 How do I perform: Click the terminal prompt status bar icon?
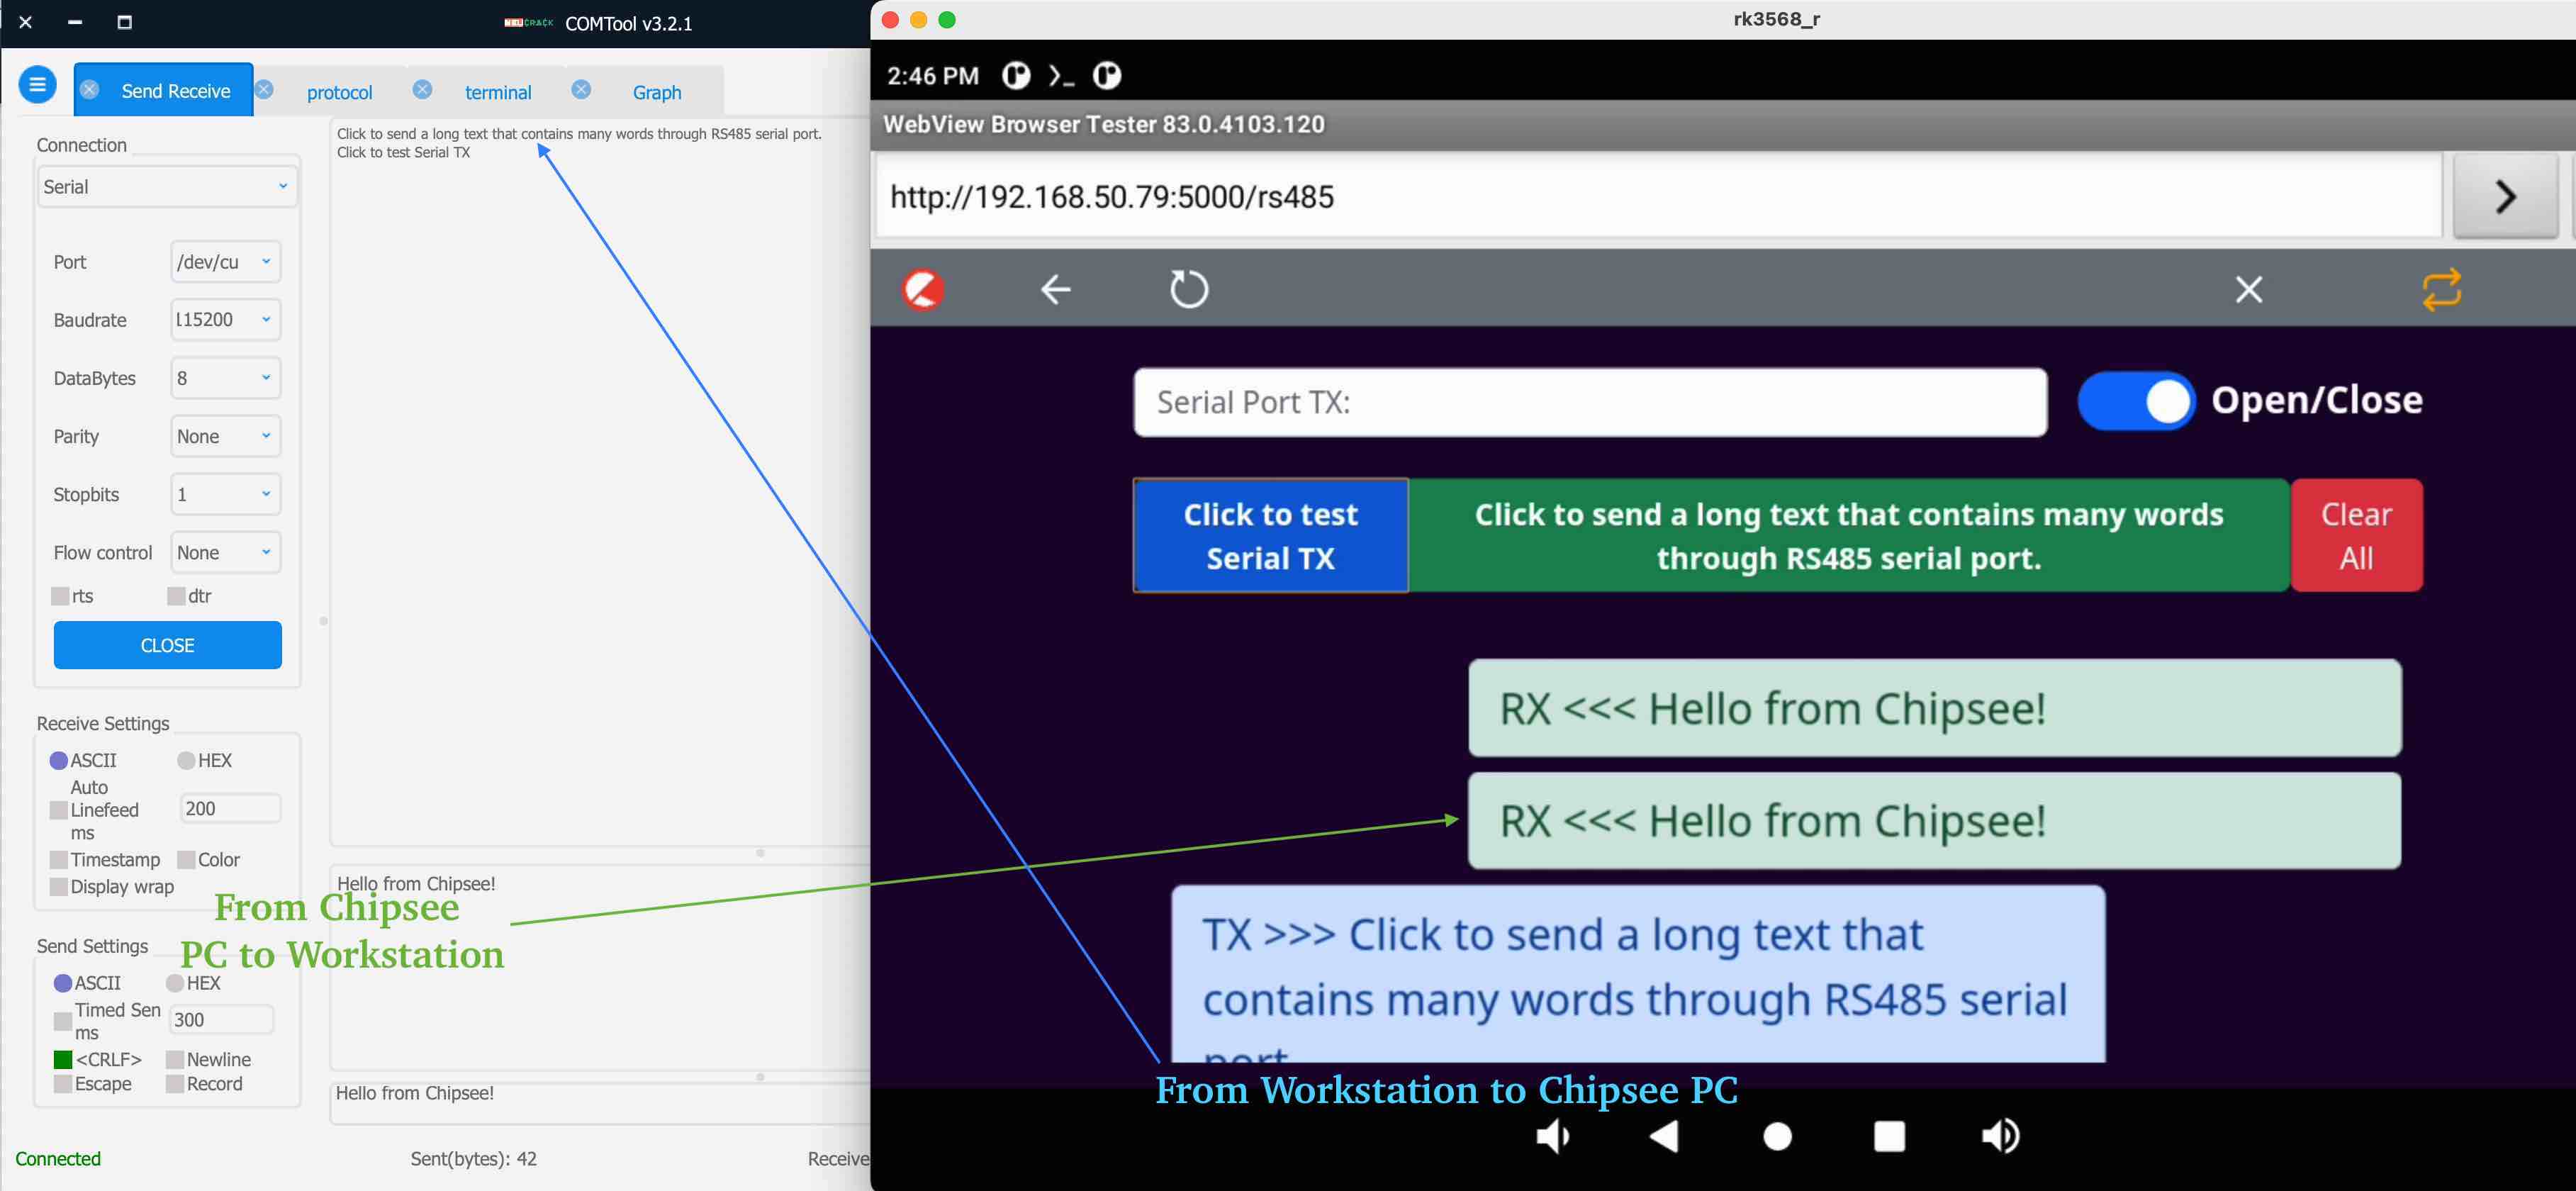click(1061, 76)
